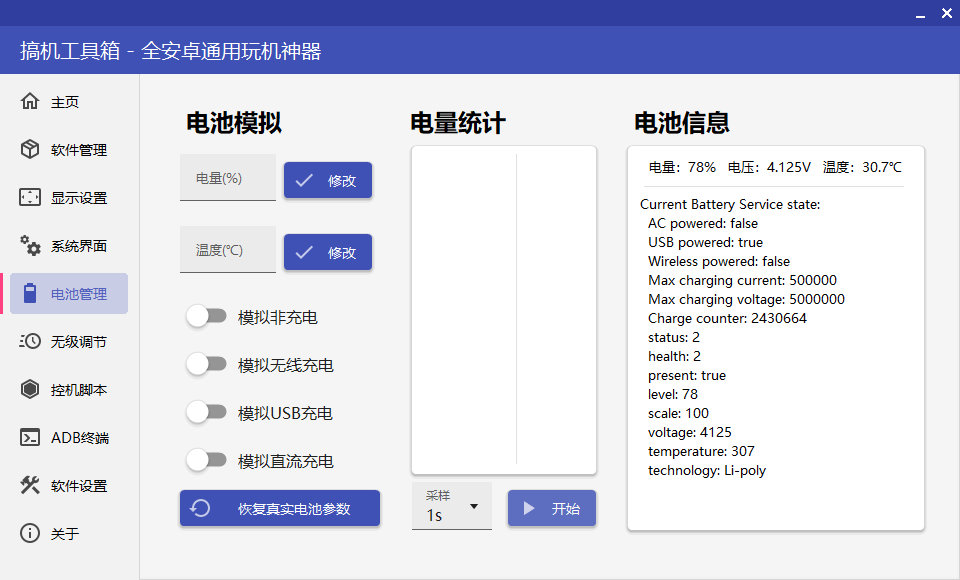Click the '温度: 30.7℃' summary text
This screenshot has height=580, width=960.
coord(862,167)
